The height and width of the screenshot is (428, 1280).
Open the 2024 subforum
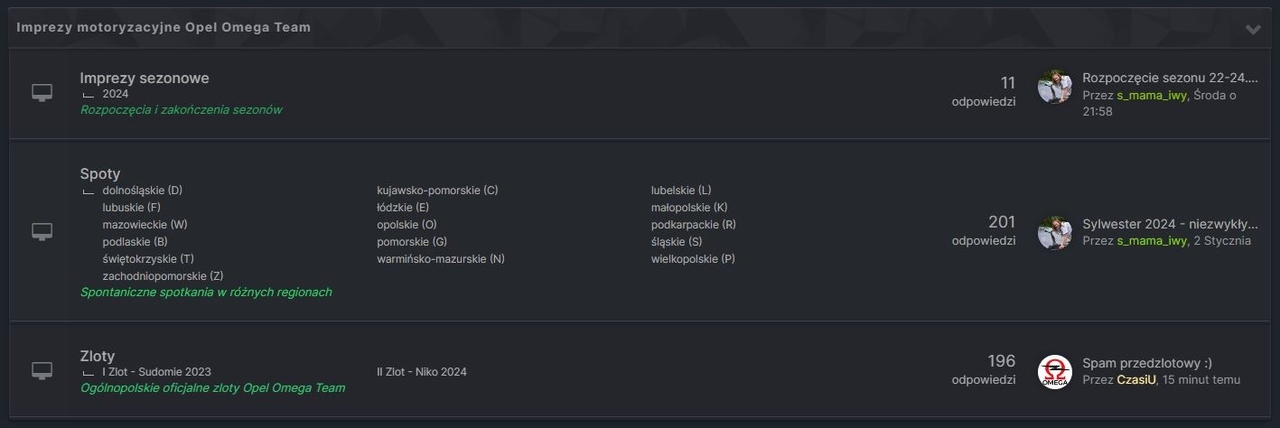(x=115, y=94)
